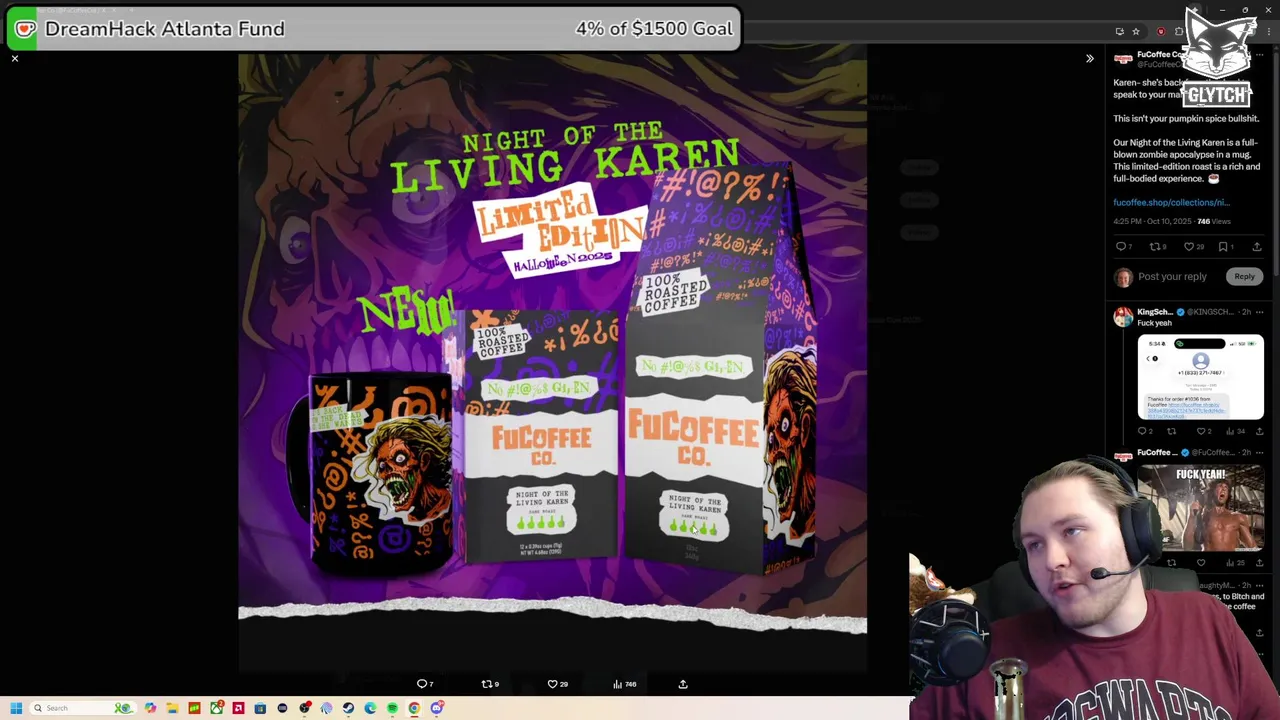
Task: Click the DreamHack Atlanta Fund goal bar
Action: point(372,29)
